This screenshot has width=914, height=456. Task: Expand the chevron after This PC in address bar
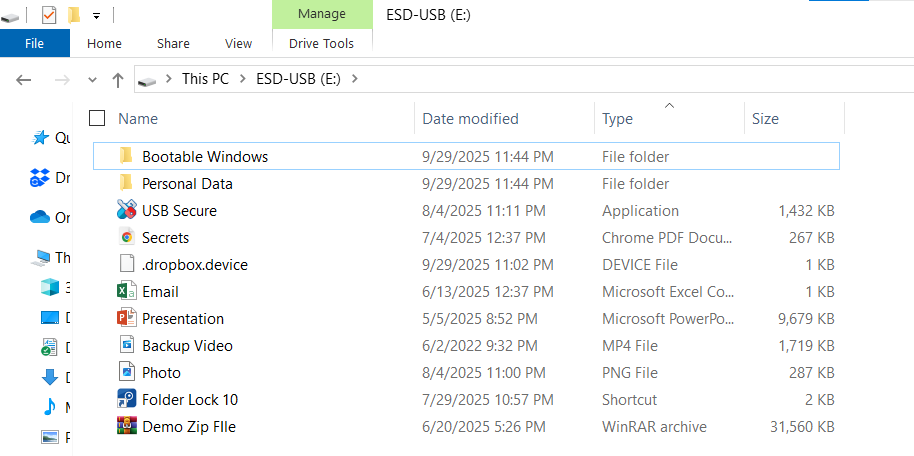(x=242, y=79)
